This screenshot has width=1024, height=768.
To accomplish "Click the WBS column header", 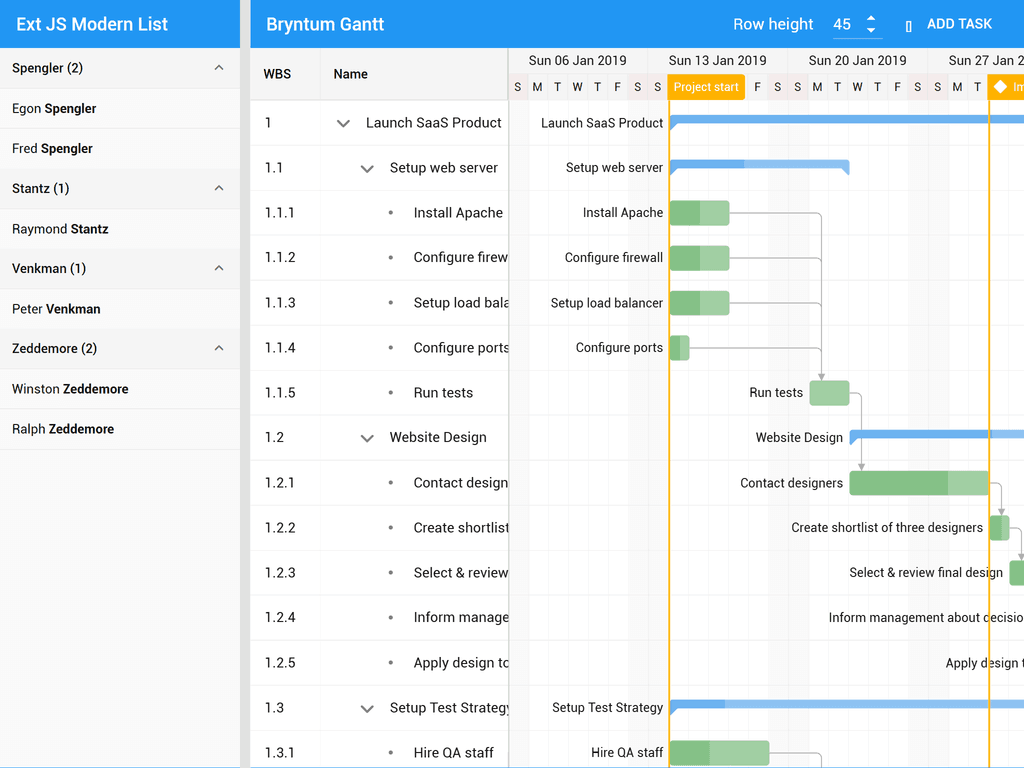I will [x=278, y=74].
